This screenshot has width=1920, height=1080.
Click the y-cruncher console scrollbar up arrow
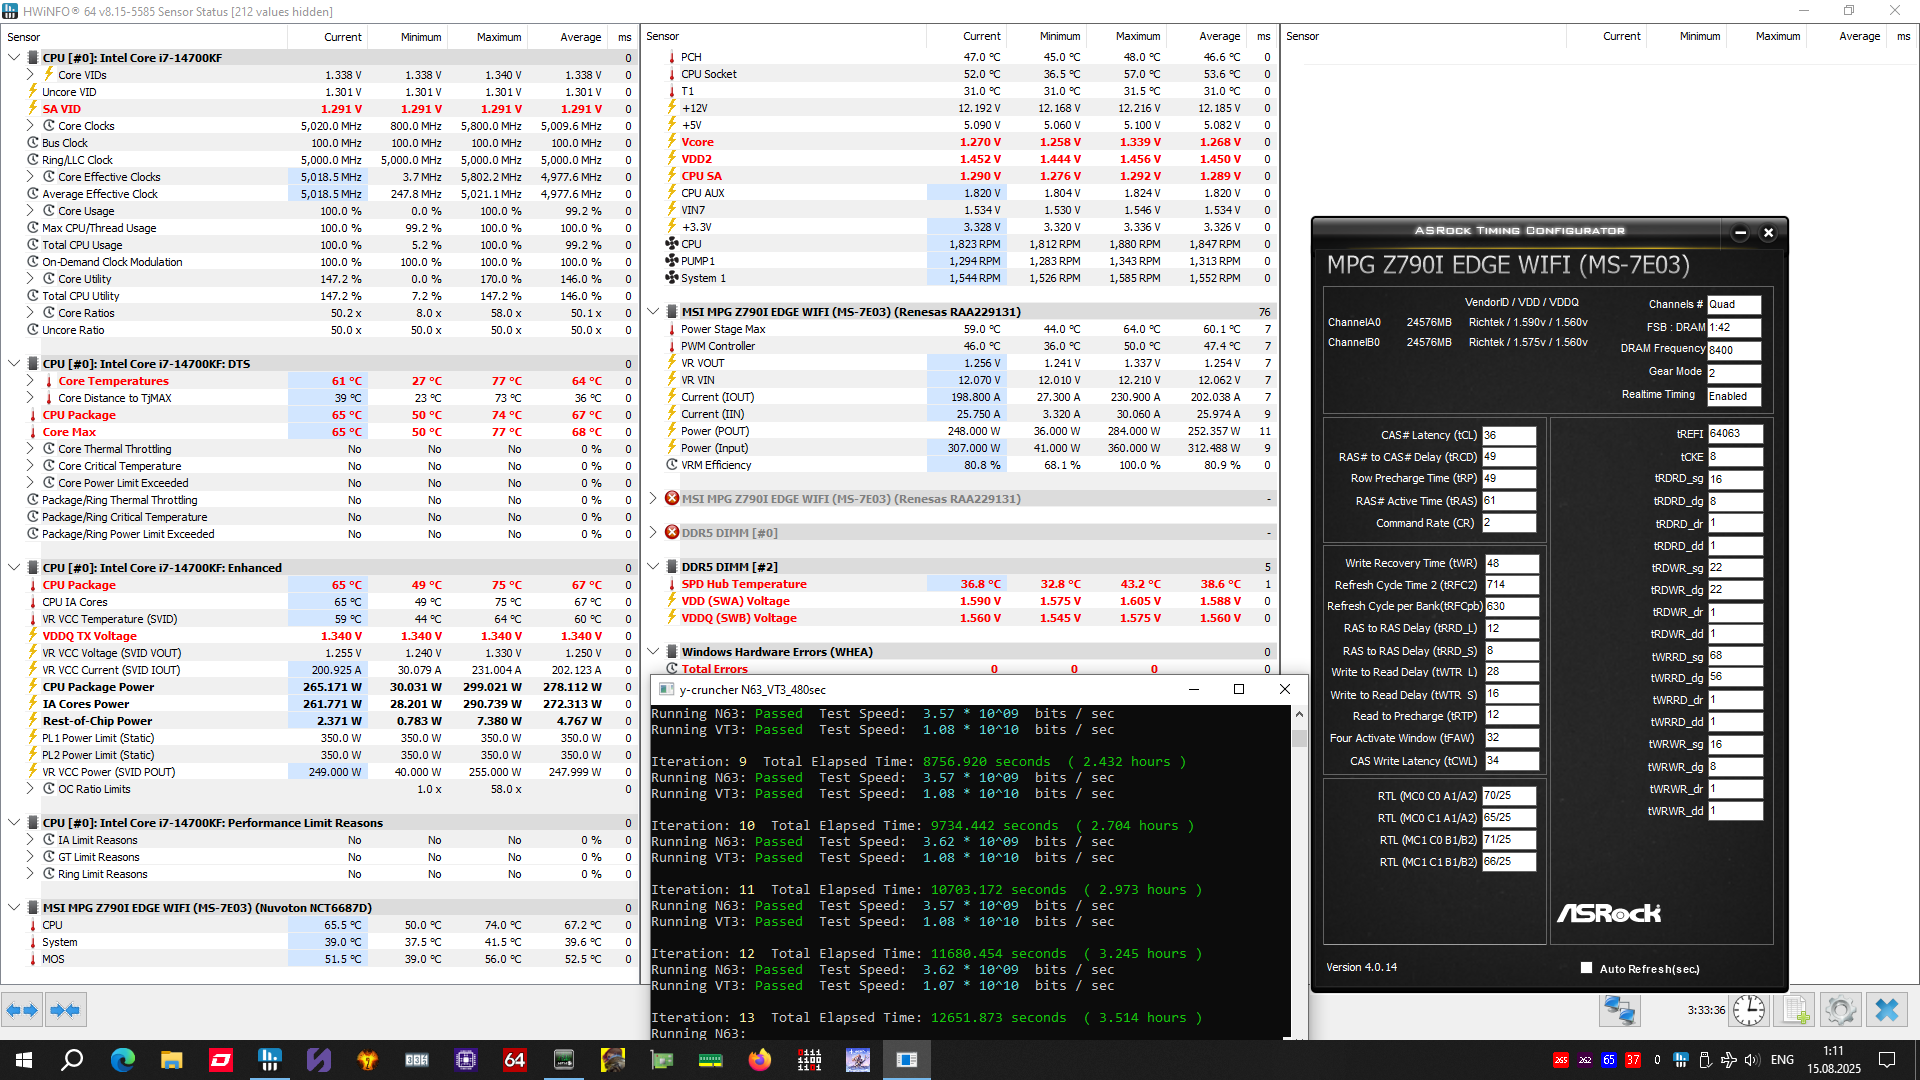(x=1299, y=714)
